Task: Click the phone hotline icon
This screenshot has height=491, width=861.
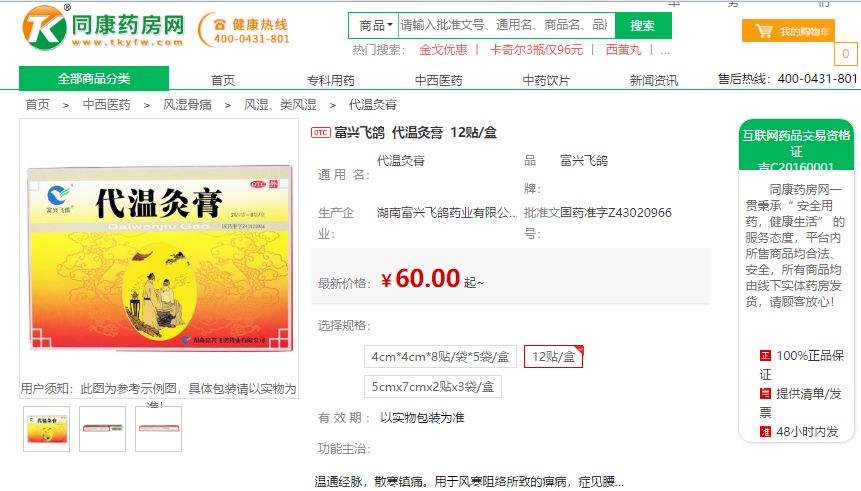Action: [220, 24]
